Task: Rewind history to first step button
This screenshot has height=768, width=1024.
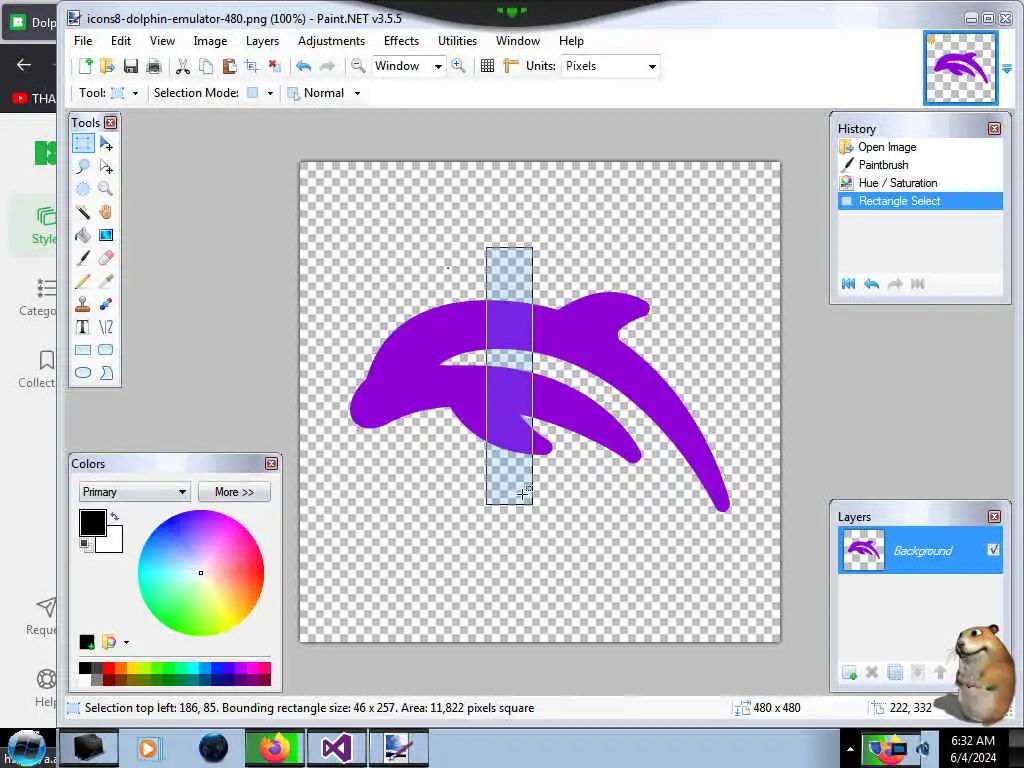Action: [848, 284]
